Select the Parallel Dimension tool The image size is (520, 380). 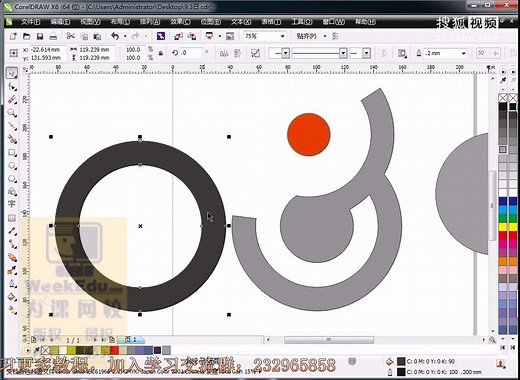coord(12,231)
